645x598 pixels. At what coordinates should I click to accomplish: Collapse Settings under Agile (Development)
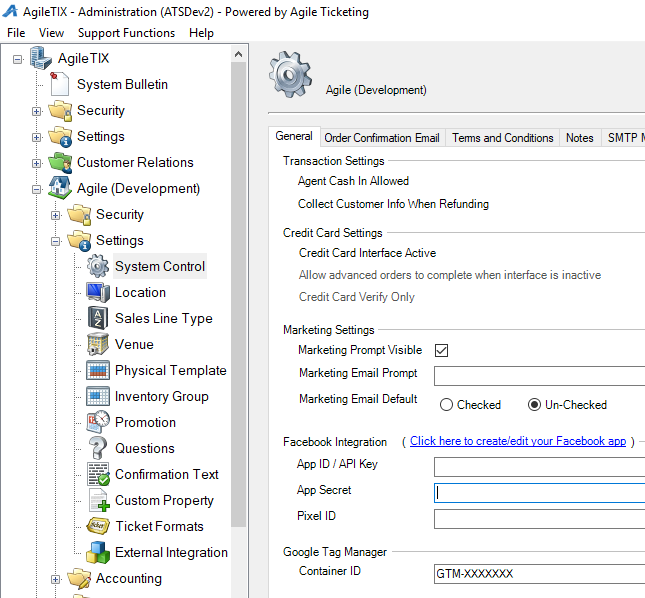(x=55, y=241)
